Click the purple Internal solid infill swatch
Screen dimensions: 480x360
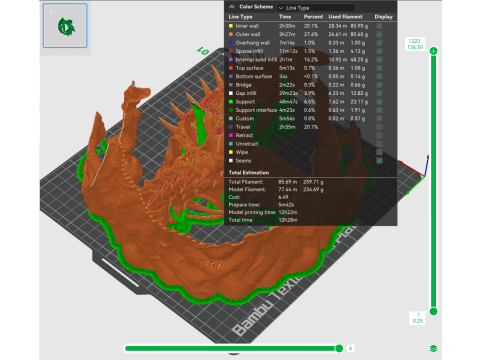click(231, 60)
